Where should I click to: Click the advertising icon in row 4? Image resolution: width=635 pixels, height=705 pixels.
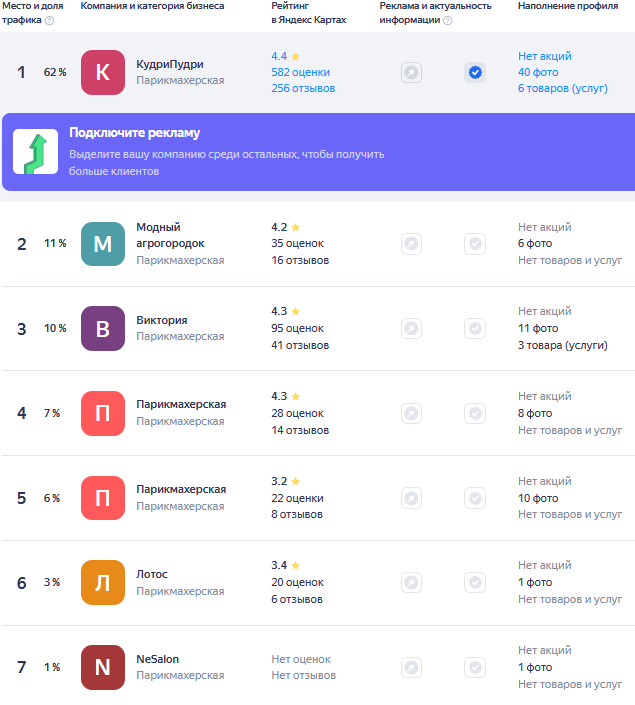click(x=411, y=413)
